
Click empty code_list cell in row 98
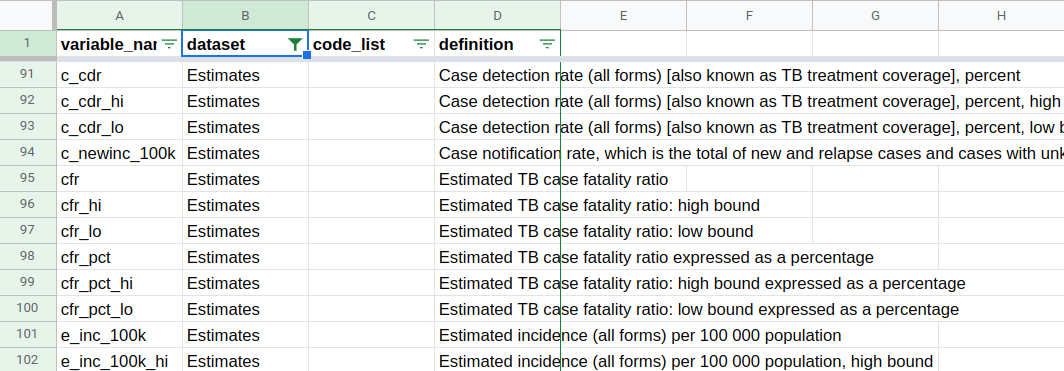(371, 257)
